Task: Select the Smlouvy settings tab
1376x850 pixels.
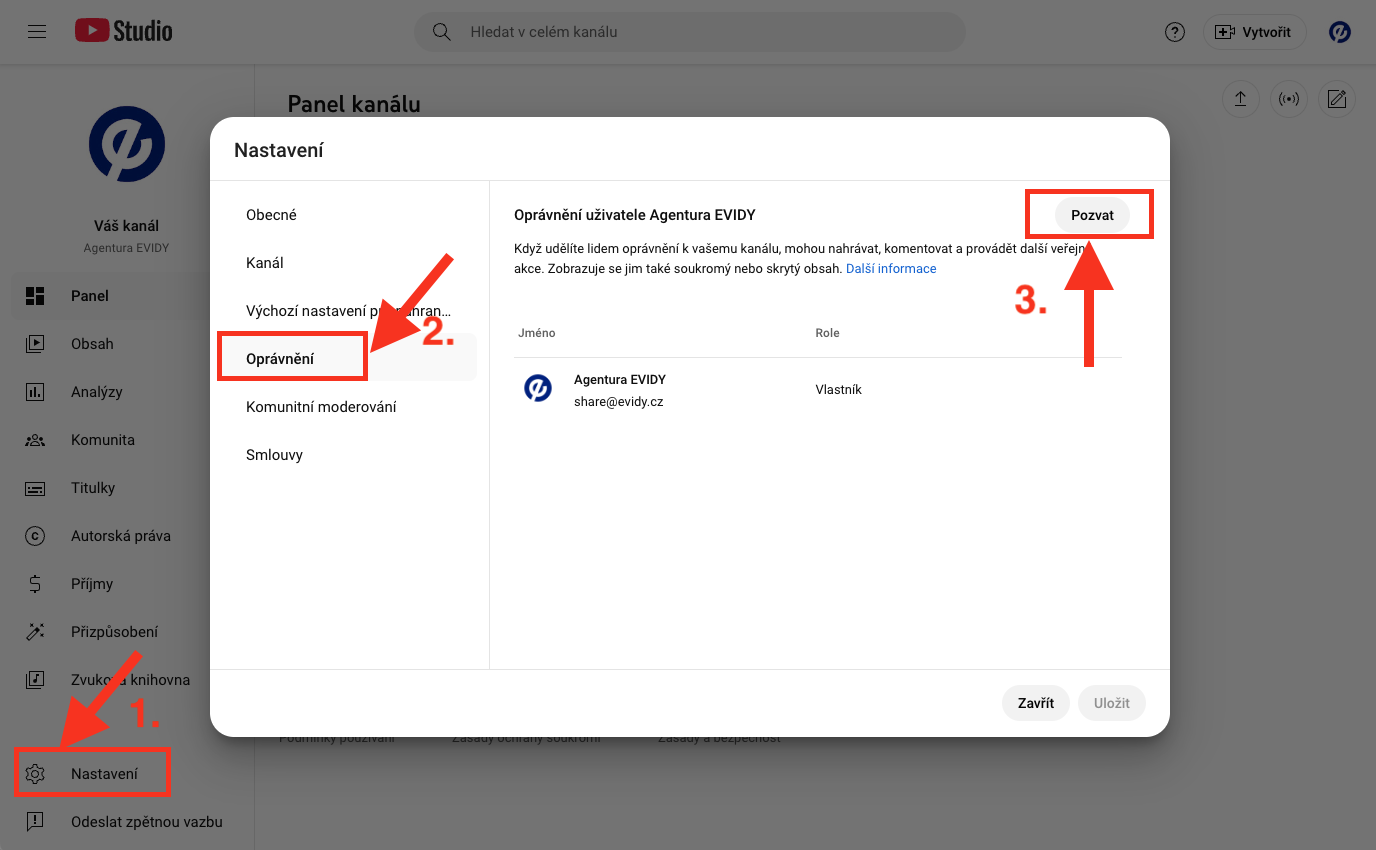Action: pos(274,455)
